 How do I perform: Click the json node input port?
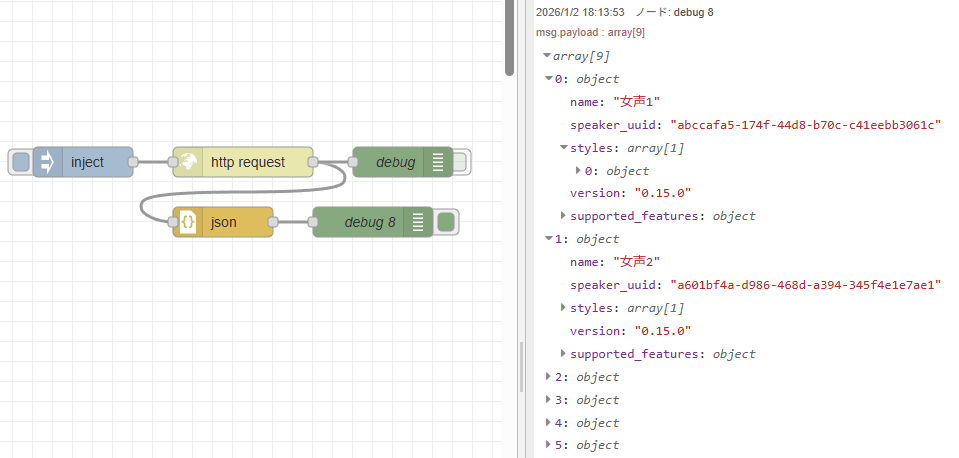click(x=173, y=222)
